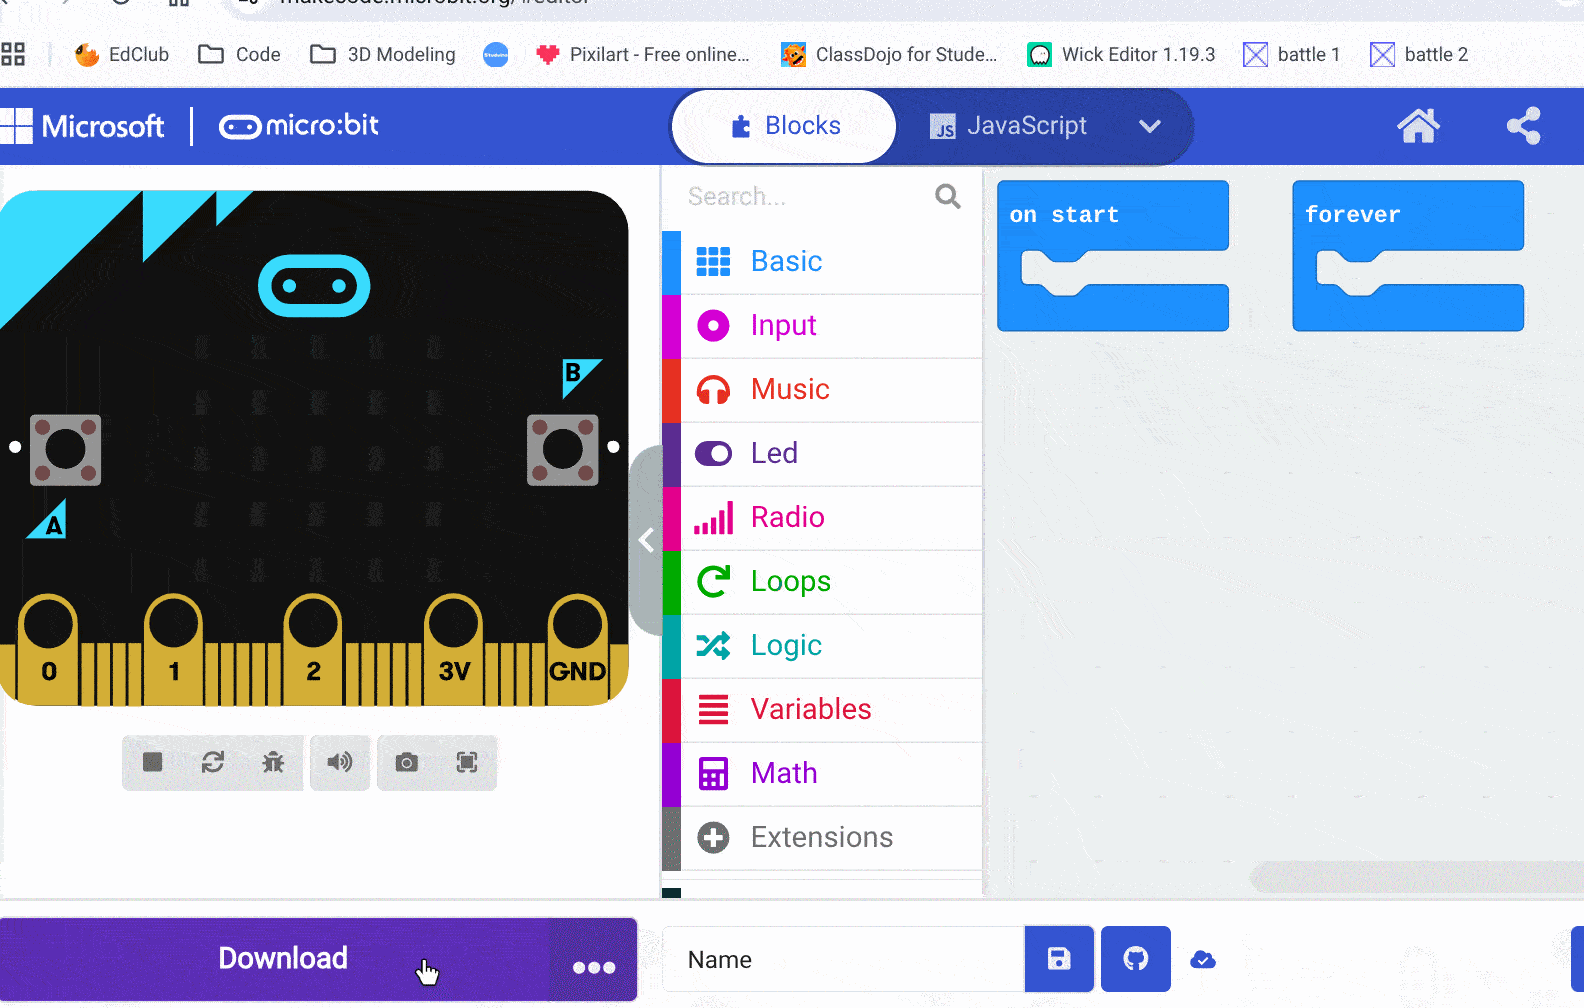Screen dimensions: 1584x1008
Task: Expand the language dropdown next to JavaScript
Action: [x=1150, y=126]
